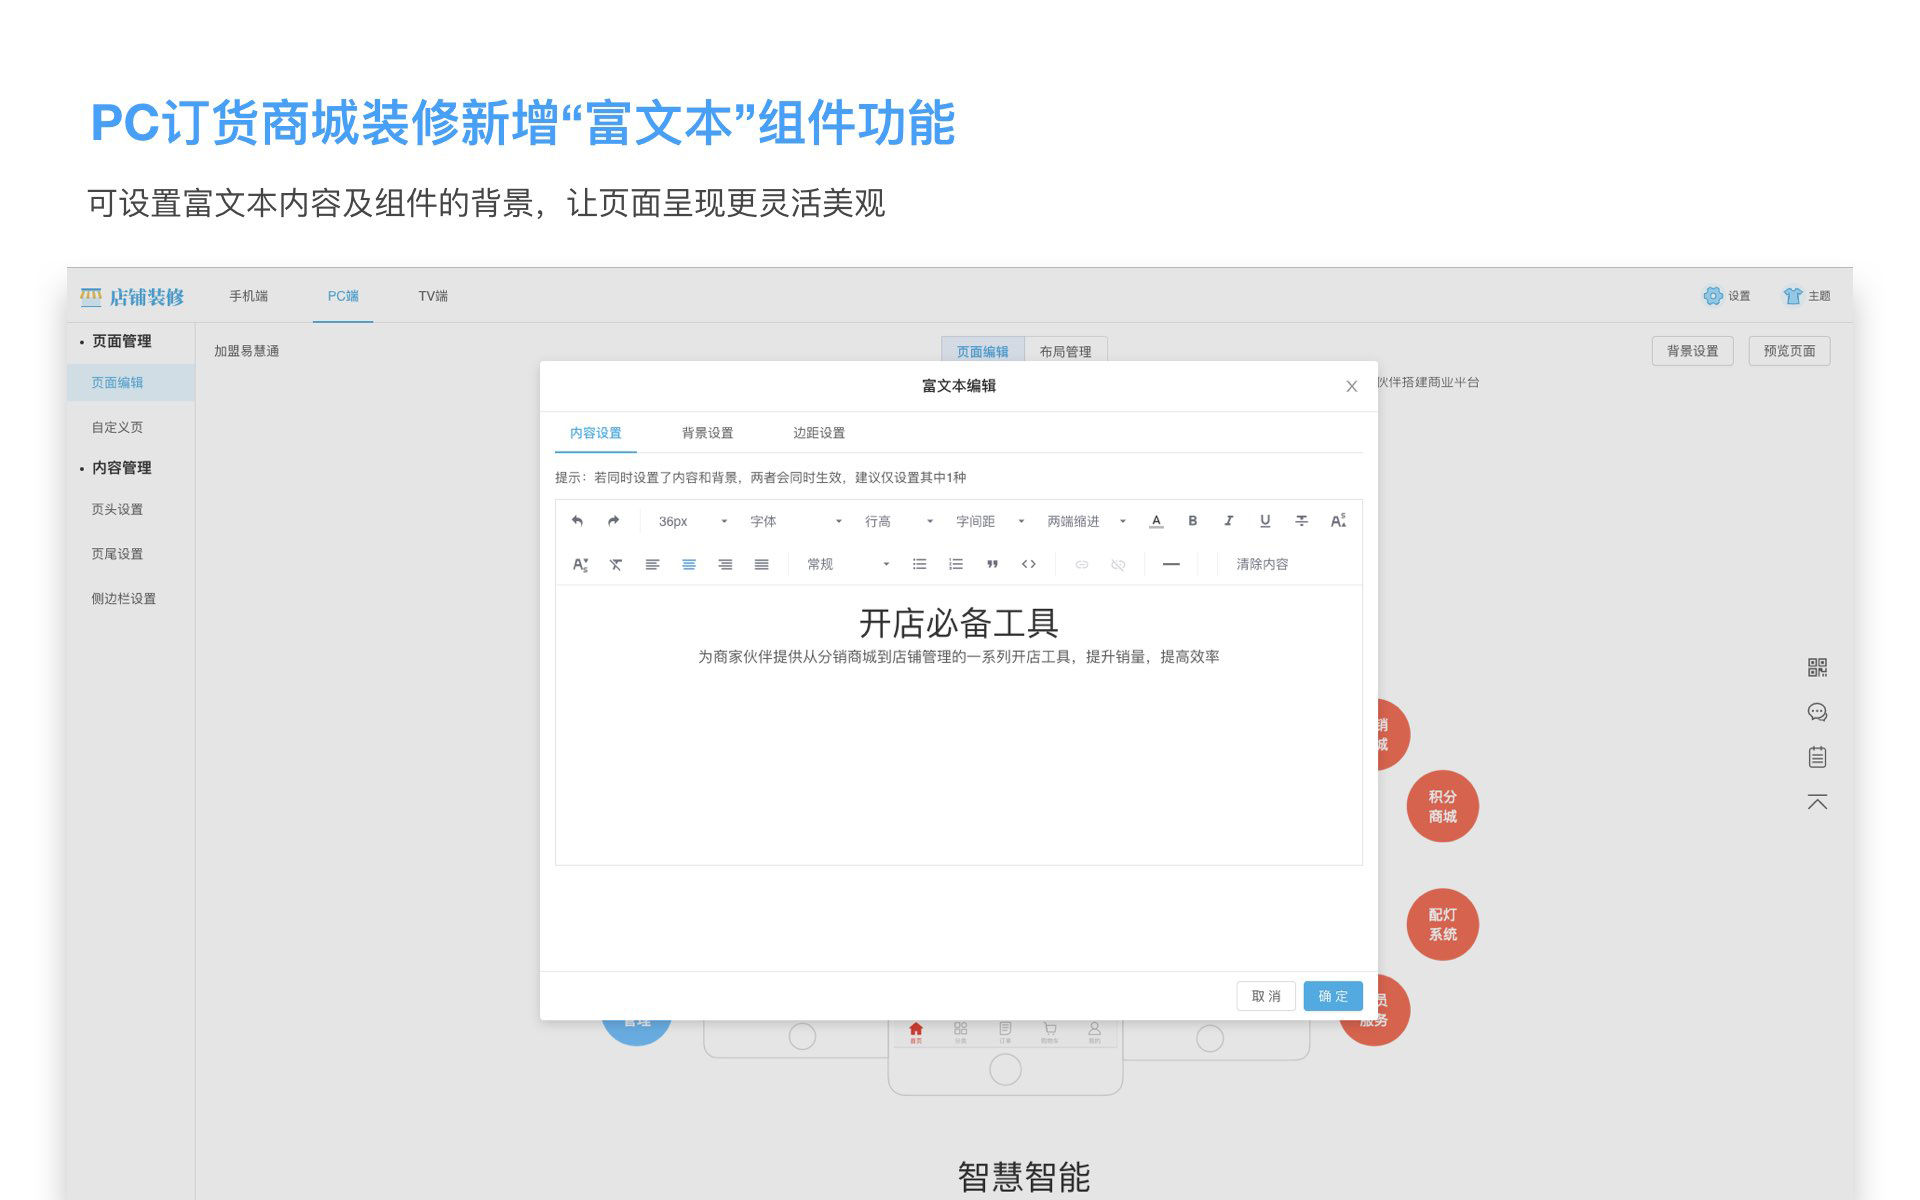1920x1200 pixels.
Task: Insert numbered ordered list
Action: point(956,564)
